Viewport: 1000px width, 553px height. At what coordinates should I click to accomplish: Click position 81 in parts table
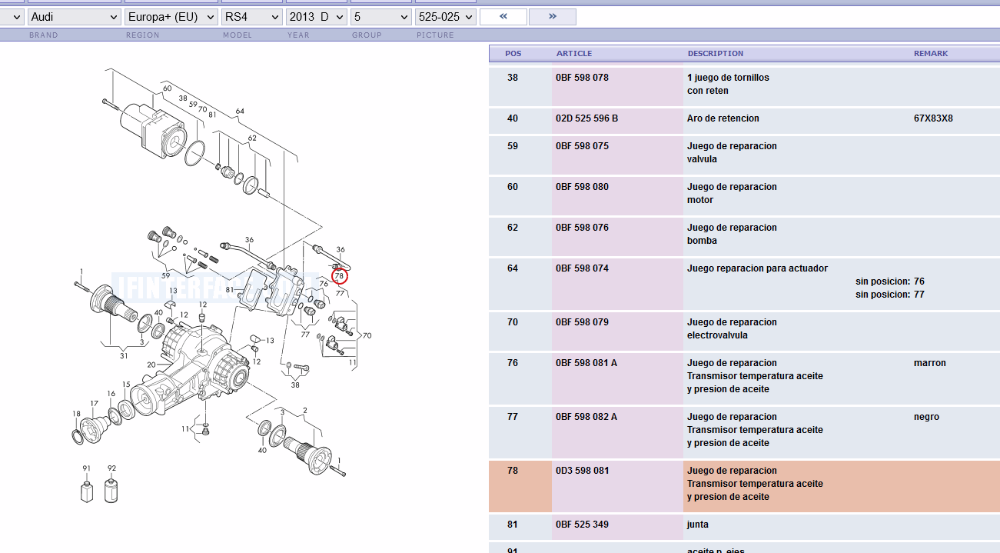click(513, 525)
